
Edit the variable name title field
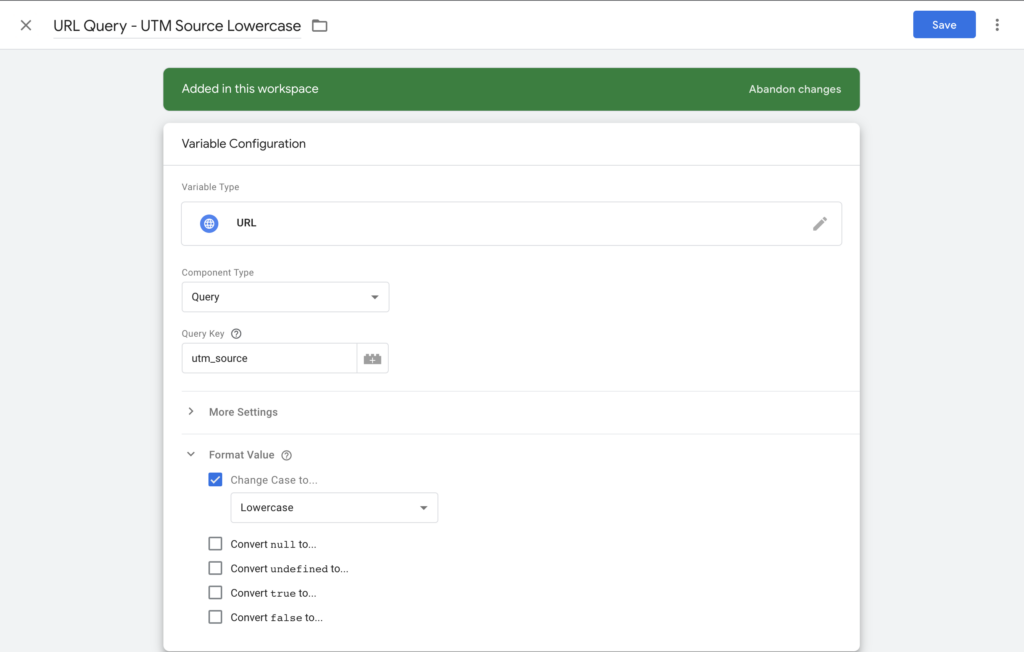pyautogui.click(x=177, y=26)
